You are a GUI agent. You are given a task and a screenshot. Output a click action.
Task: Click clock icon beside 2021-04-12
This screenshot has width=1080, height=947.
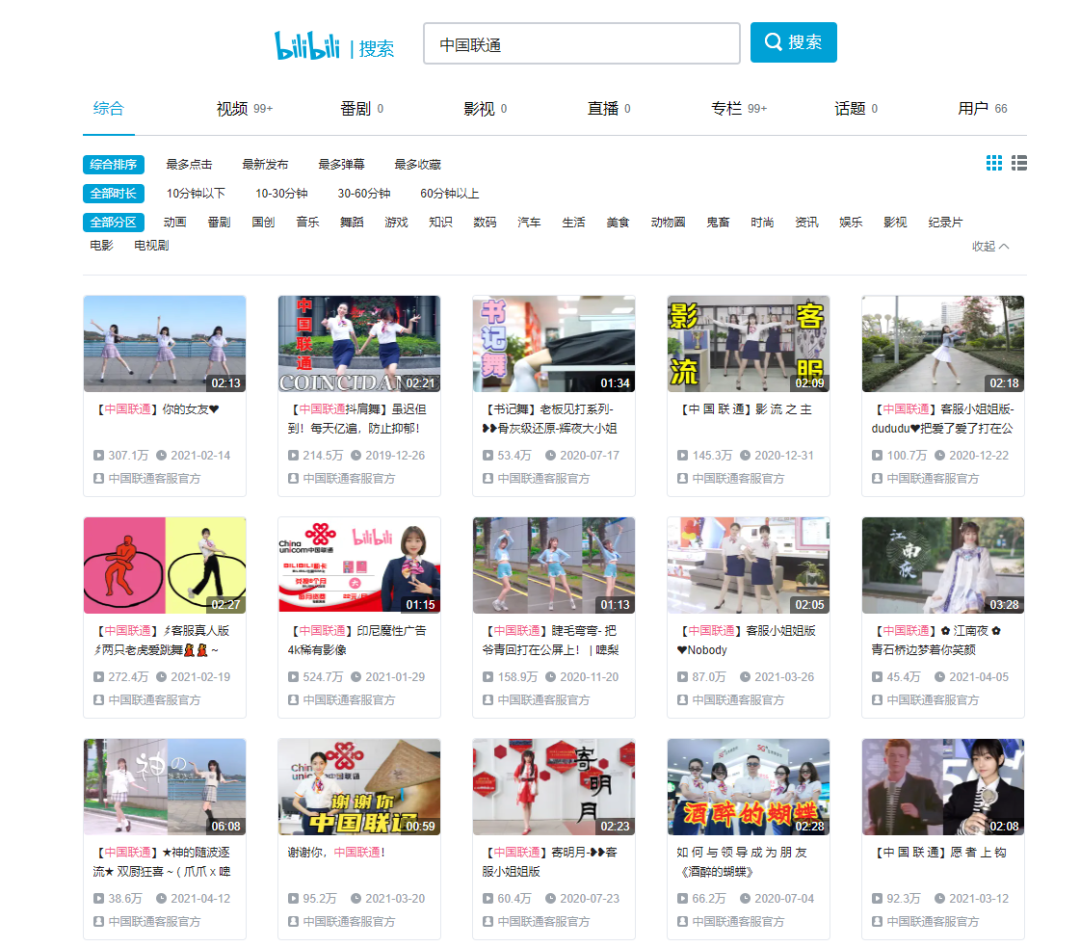coord(161,899)
